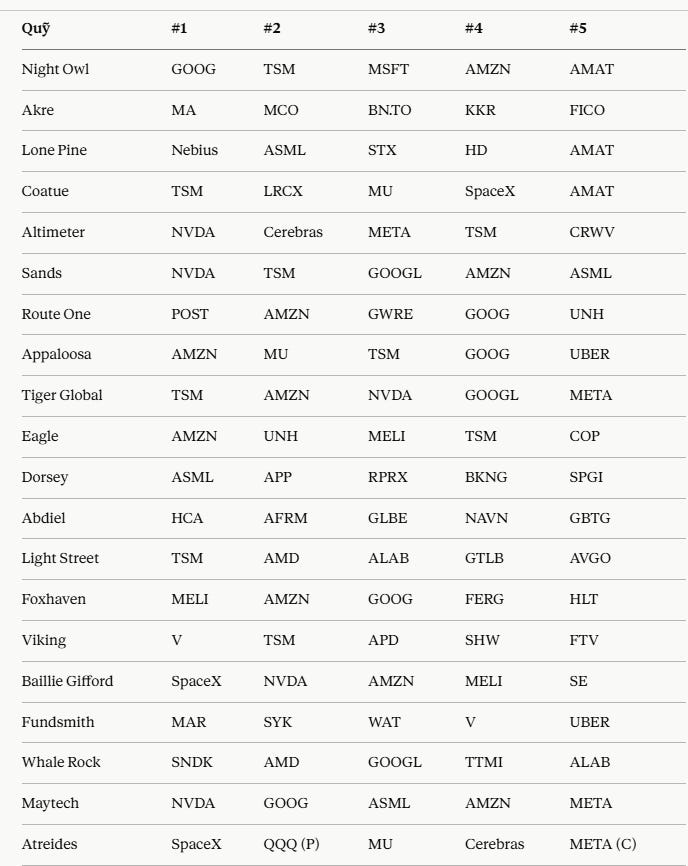Select RPRX in the Dorsey row
Screen dimensions: 688x866
click(388, 477)
